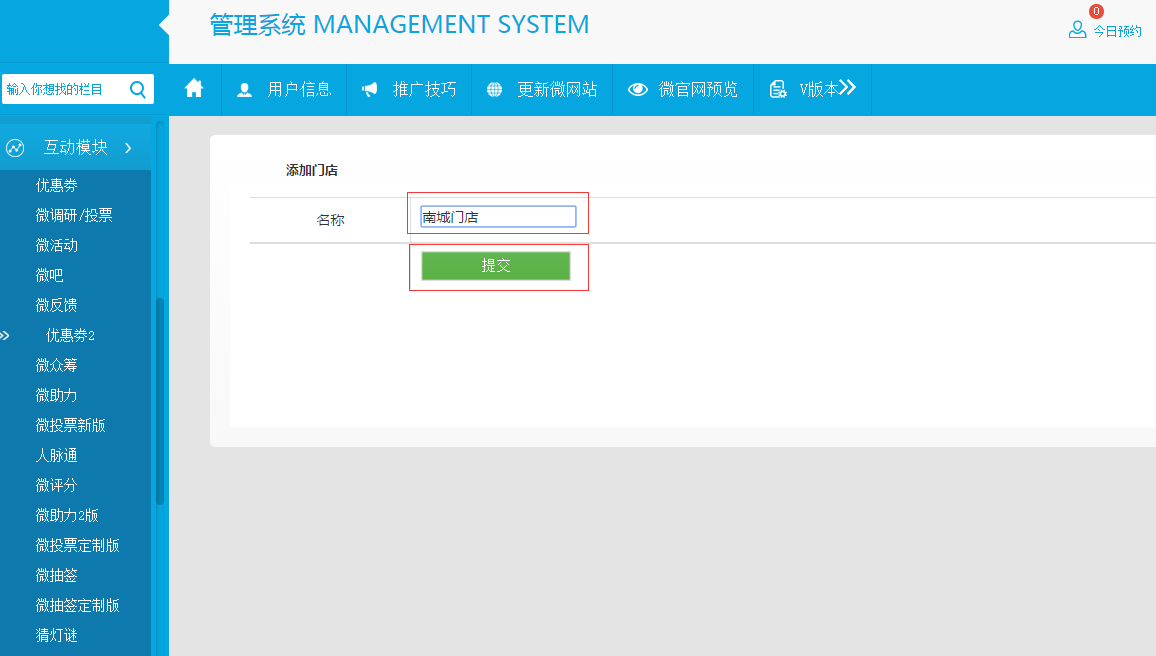Click the globe icon for 更新微网站
This screenshot has height=656, width=1156.
click(x=494, y=90)
